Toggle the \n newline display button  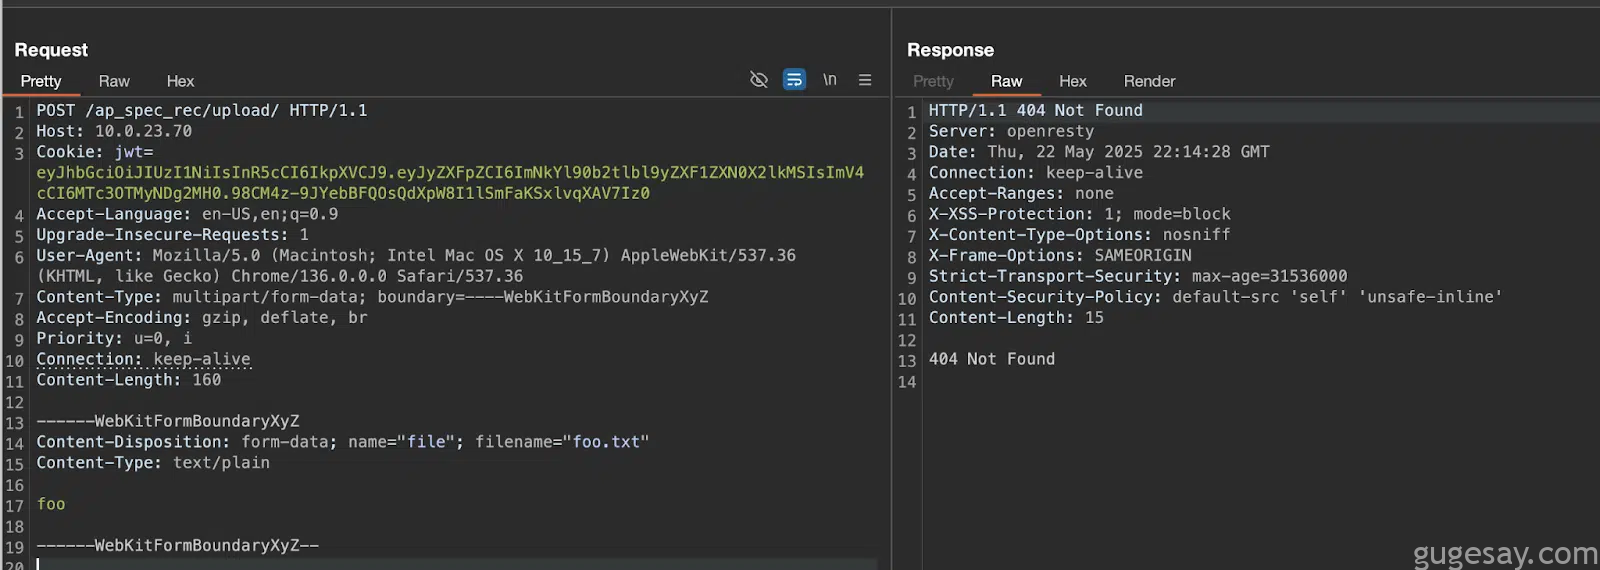pyautogui.click(x=830, y=80)
